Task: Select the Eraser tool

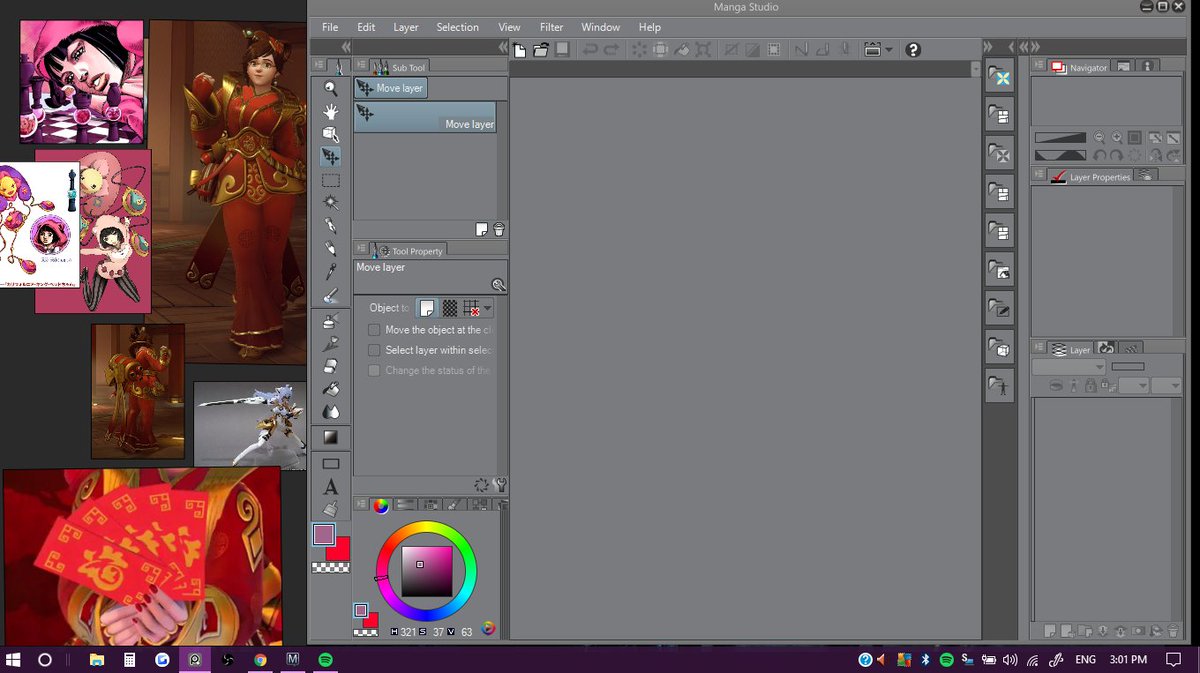Action: pos(330,366)
